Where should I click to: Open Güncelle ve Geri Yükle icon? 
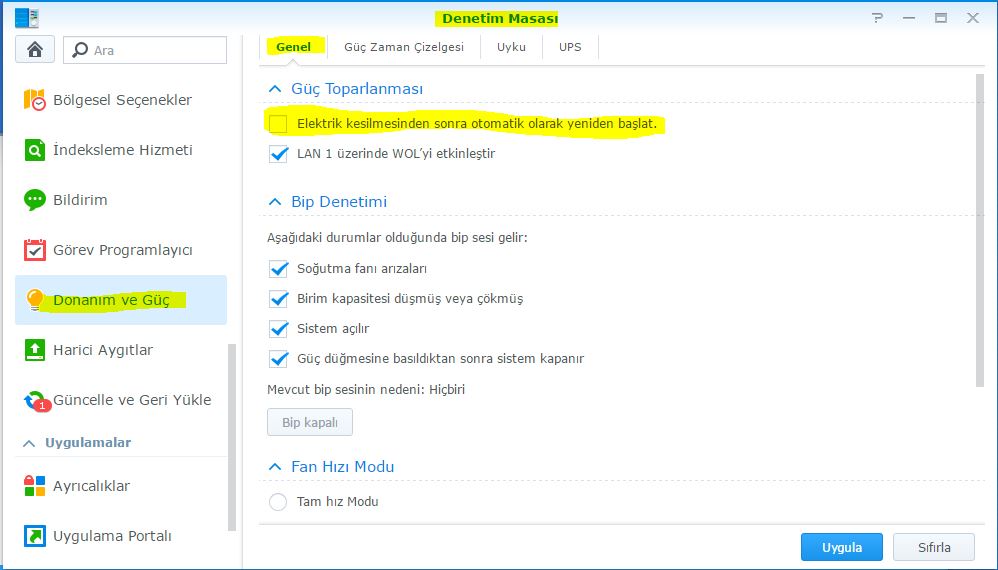[x=37, y=401]
